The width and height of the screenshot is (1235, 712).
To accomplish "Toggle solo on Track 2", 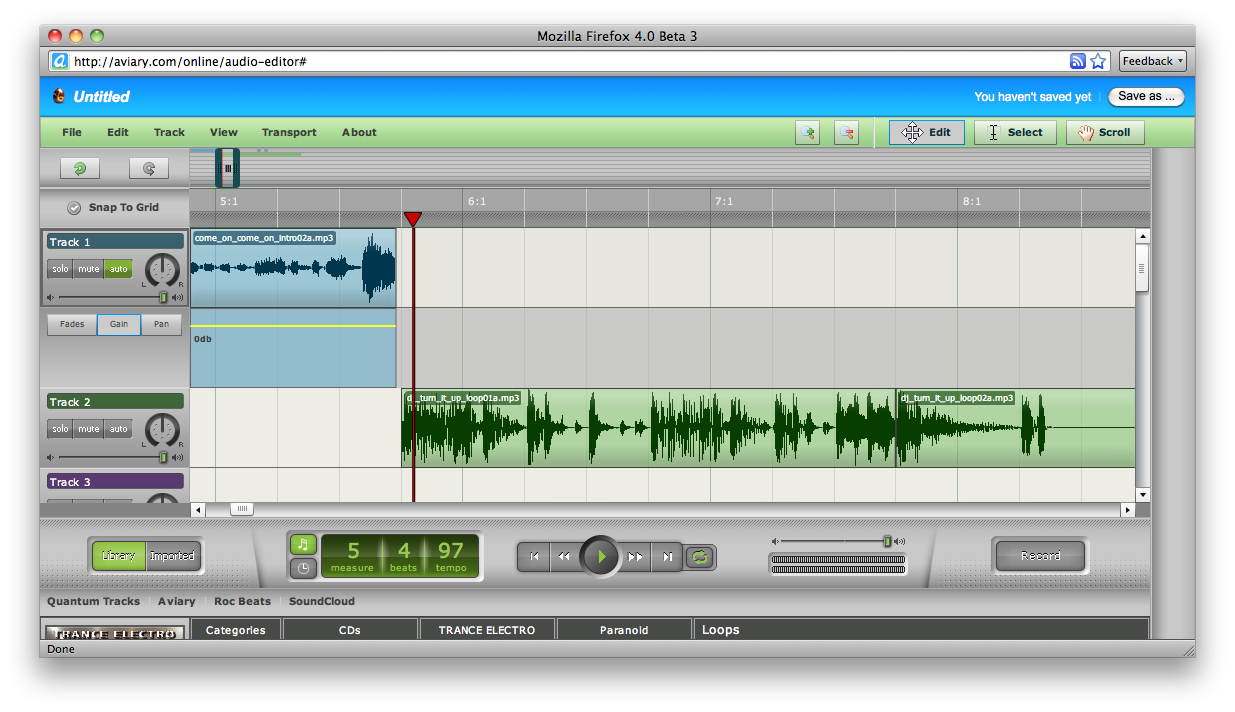I will pos(61,429).
